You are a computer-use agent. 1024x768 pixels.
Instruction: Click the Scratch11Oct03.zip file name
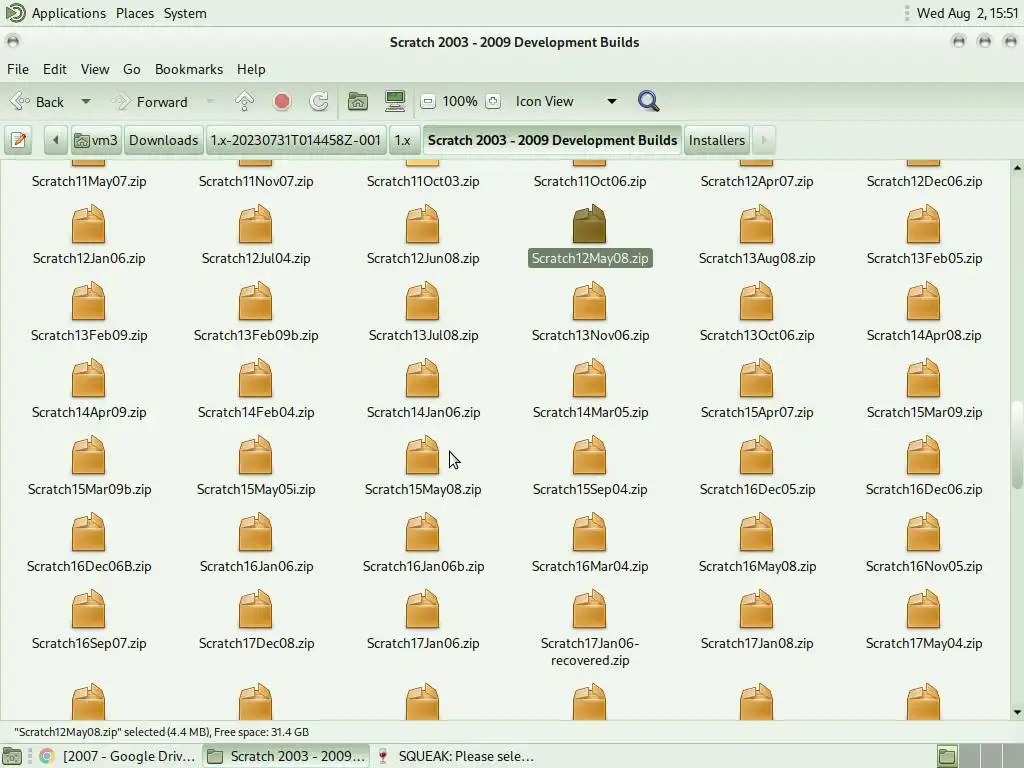pyautogui.click(x=423, y=181)
